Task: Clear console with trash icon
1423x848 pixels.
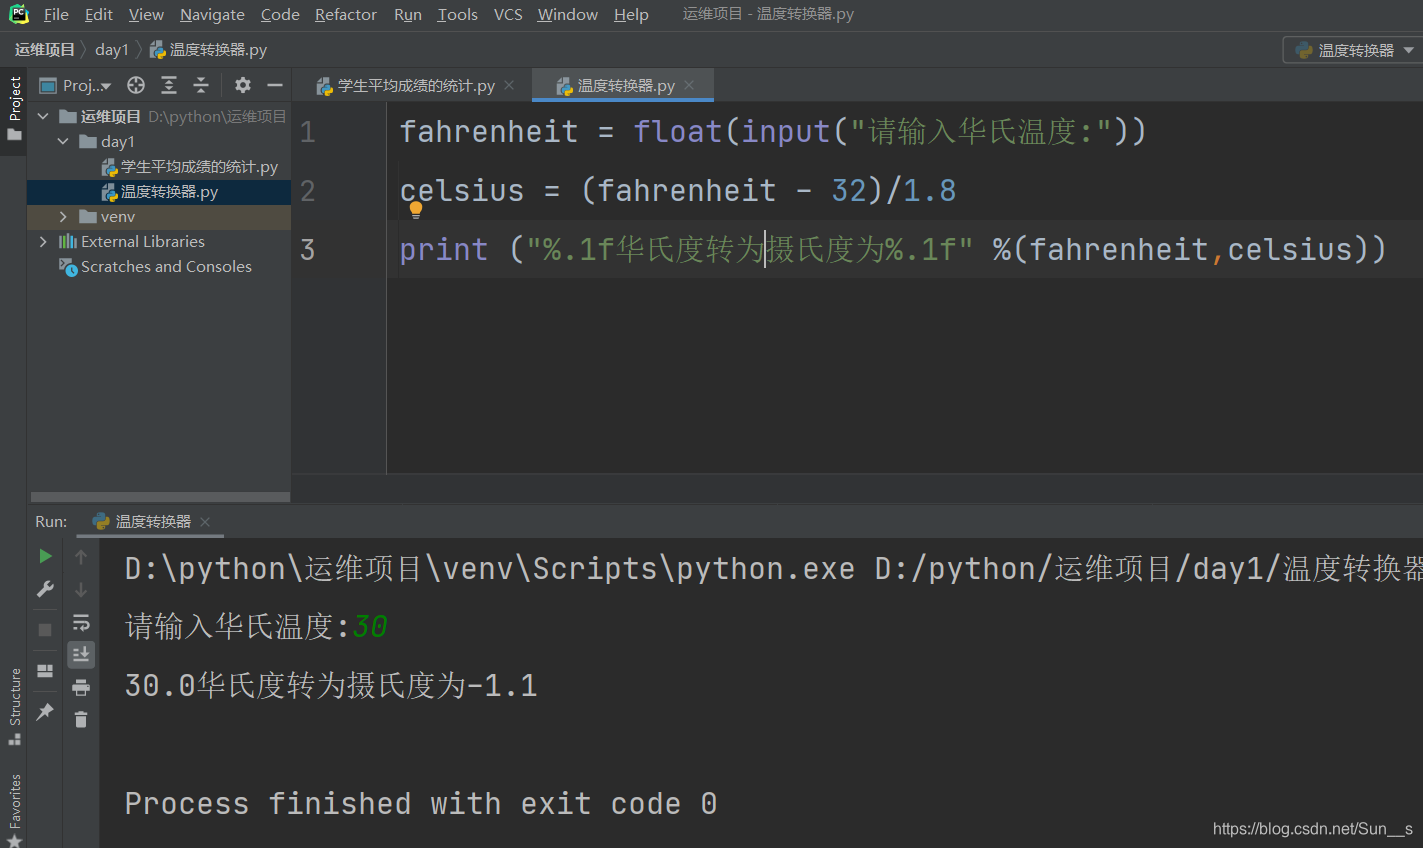Action: pos(81,719)
